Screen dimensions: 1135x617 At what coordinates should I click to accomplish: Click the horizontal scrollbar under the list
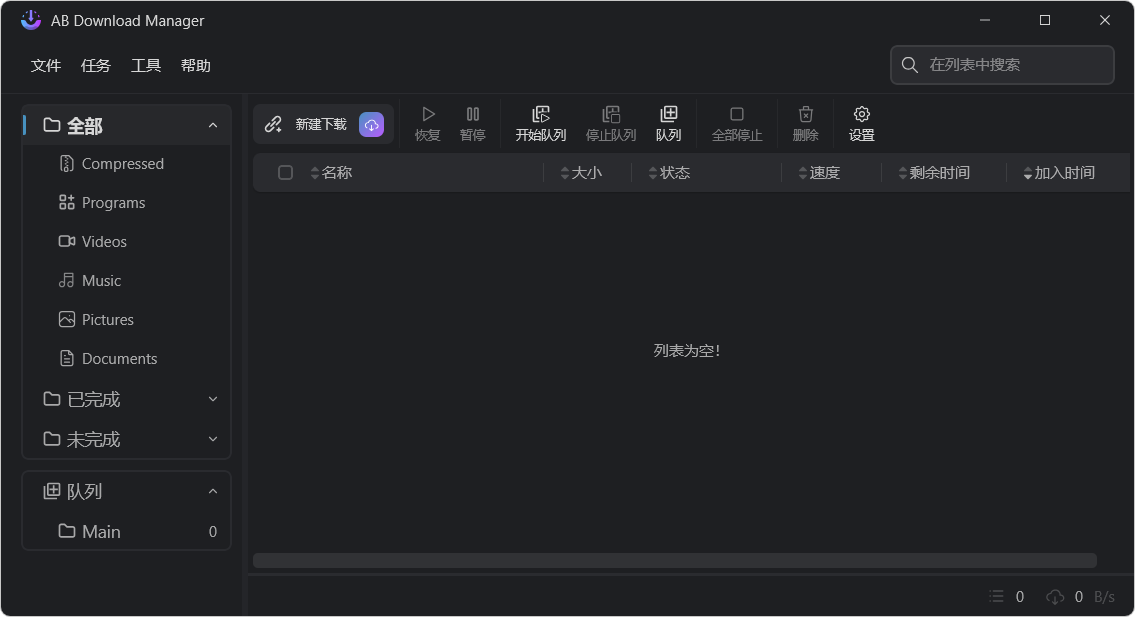pos(675,561)
